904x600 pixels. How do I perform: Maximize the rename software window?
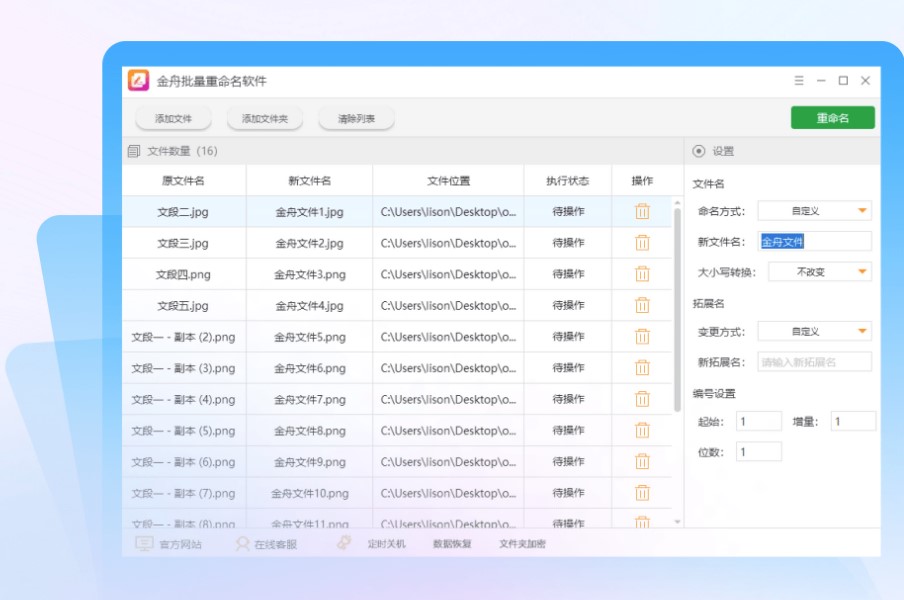(843, 81)
